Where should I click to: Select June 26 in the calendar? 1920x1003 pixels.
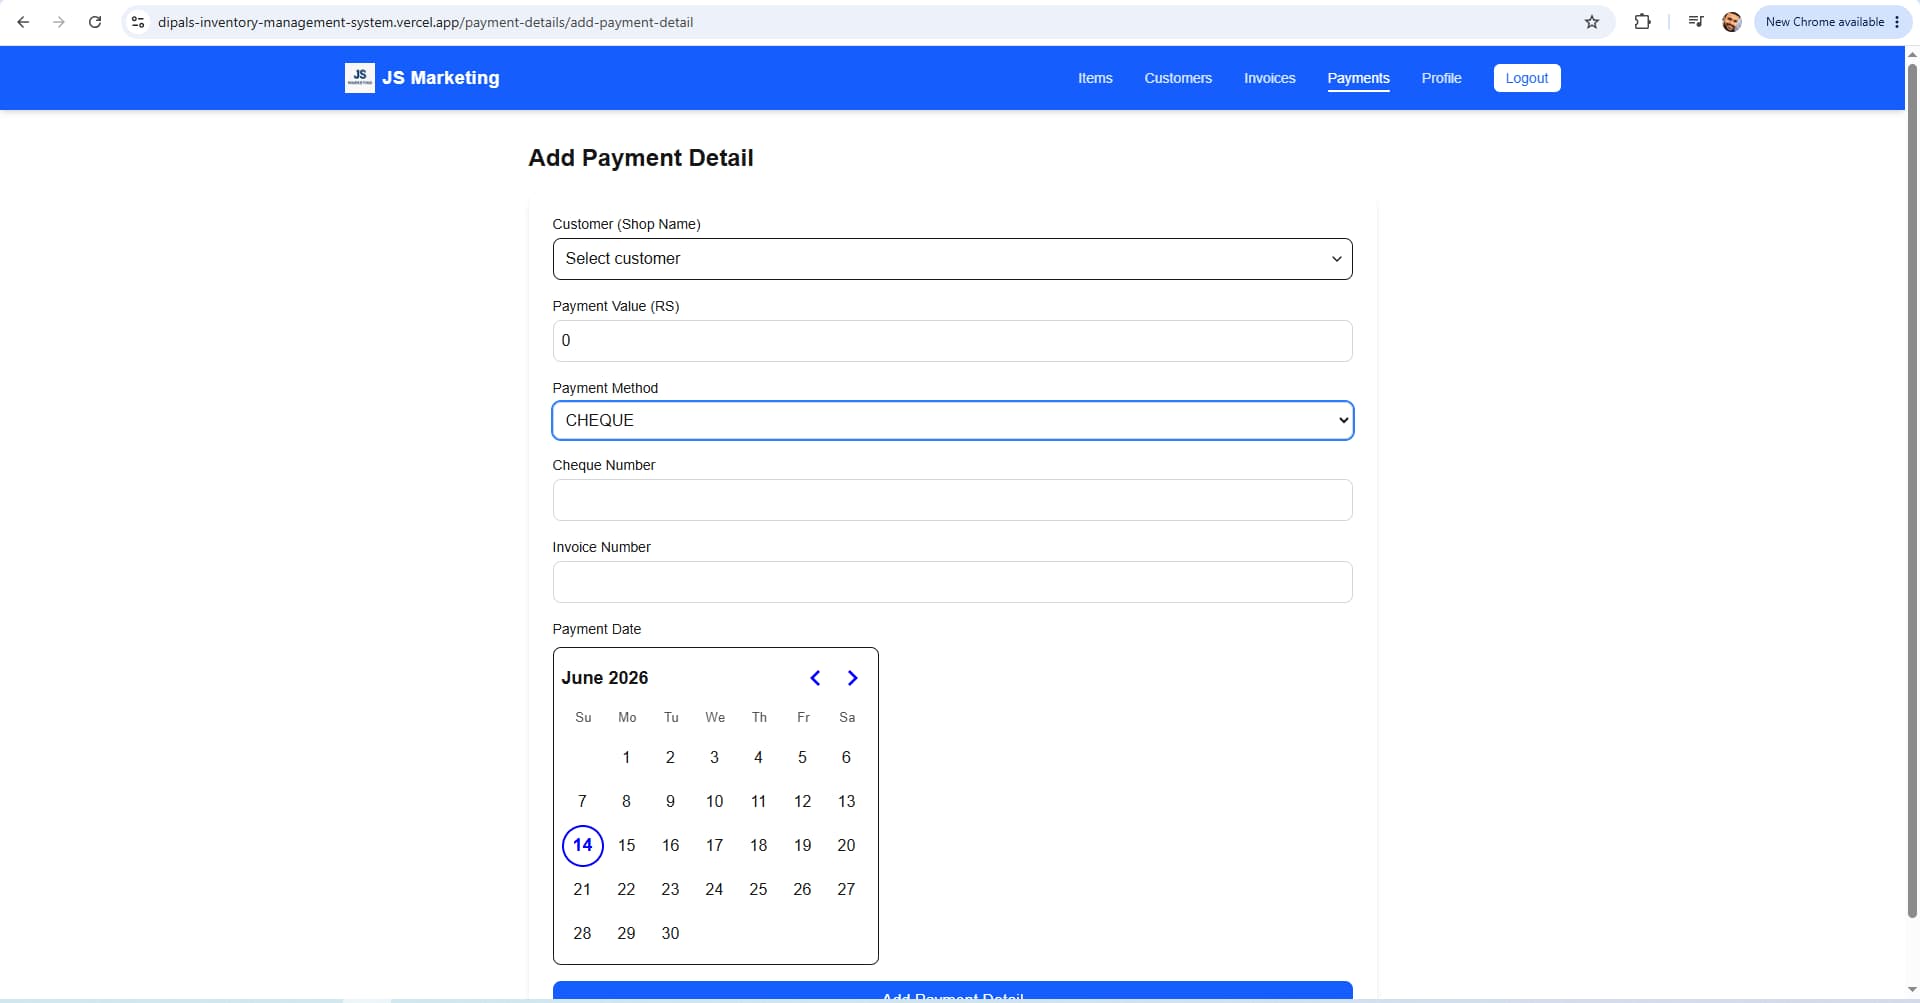coord(802,890)
